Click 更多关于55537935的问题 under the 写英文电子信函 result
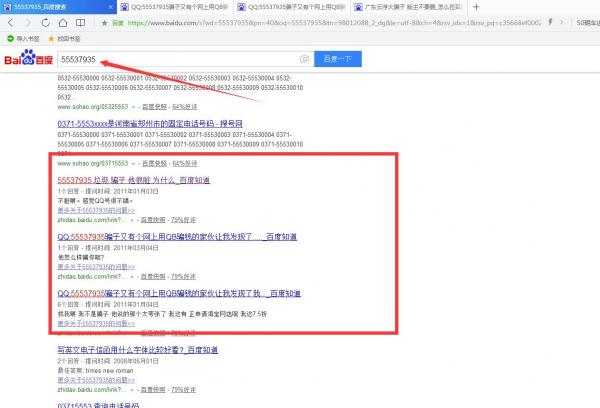The image size is (600, 408). click(96, 380)
